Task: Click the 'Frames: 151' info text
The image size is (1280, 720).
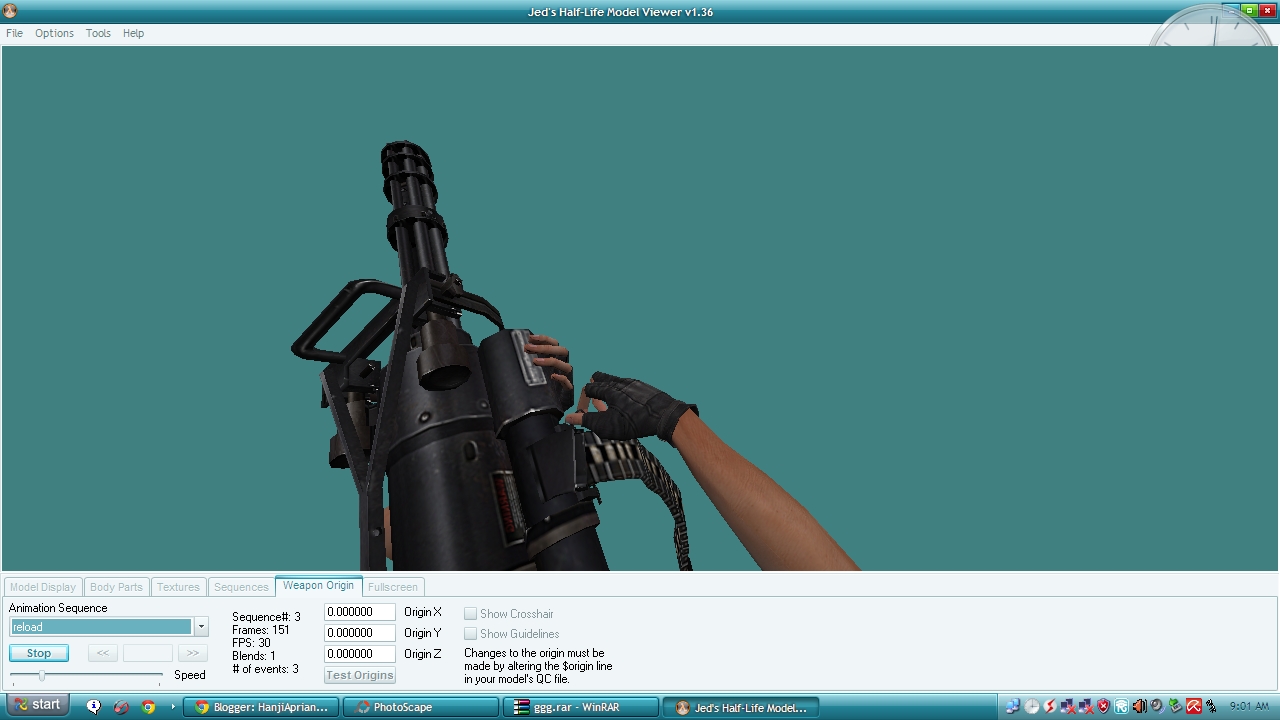Action: [261, 630]
